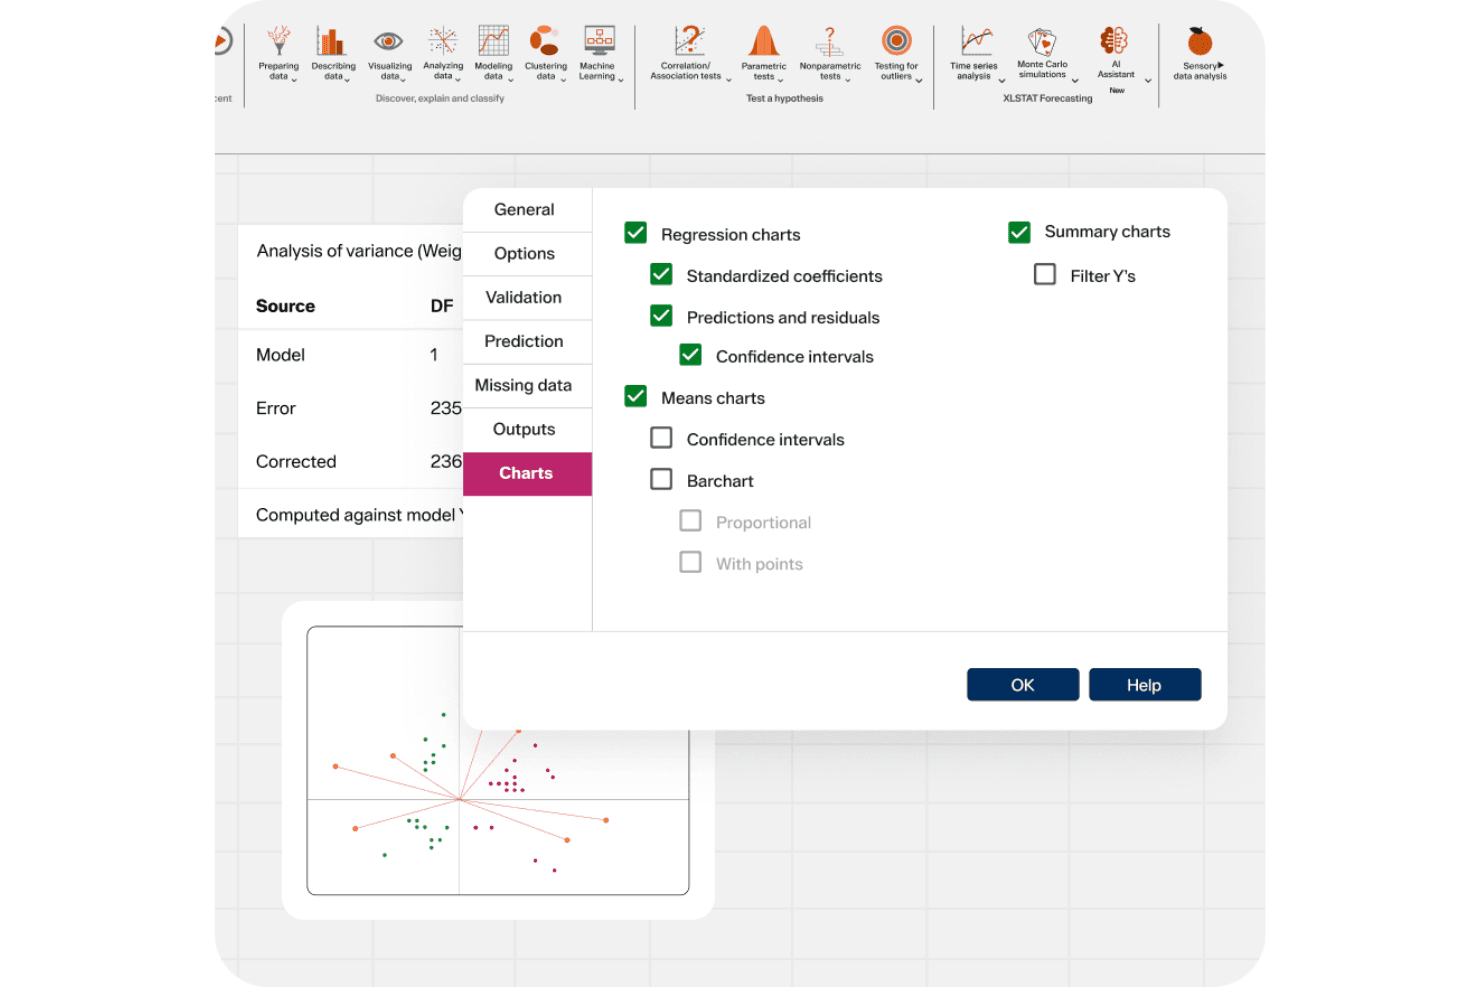
Task: Switch to the General tab
Action: click(527, 210)
